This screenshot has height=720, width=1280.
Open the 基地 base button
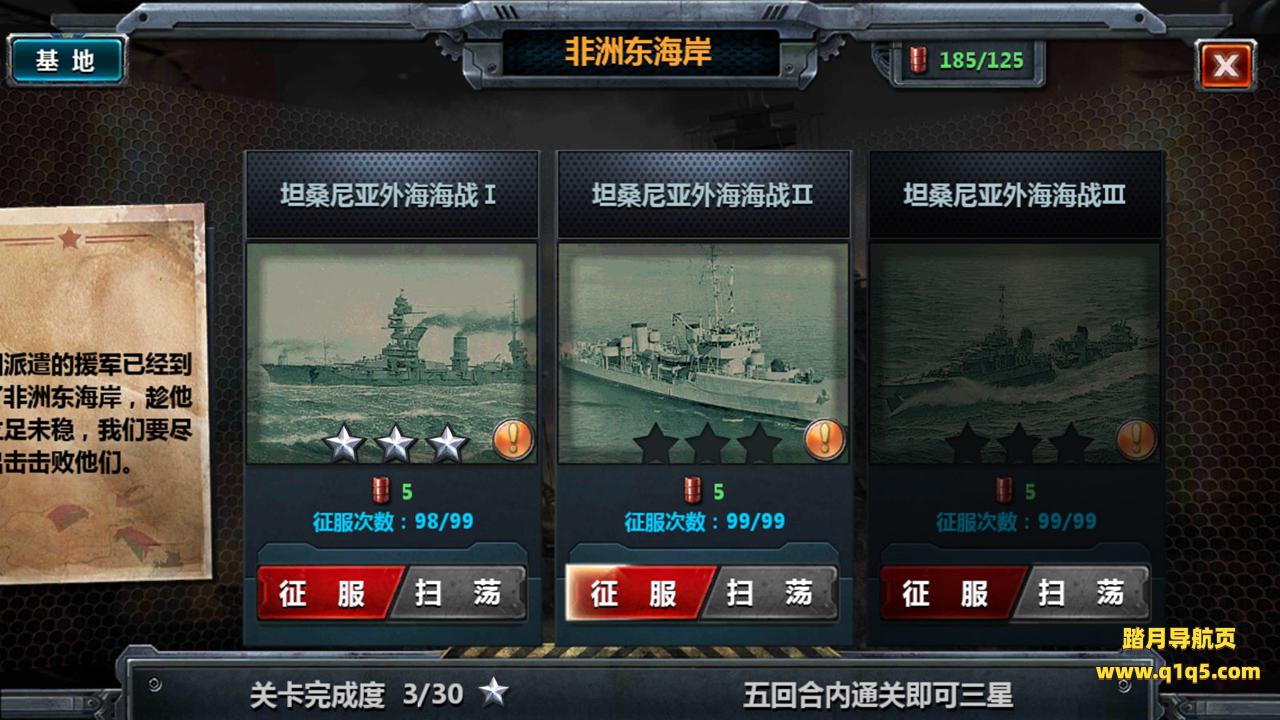tap(67, 60)
